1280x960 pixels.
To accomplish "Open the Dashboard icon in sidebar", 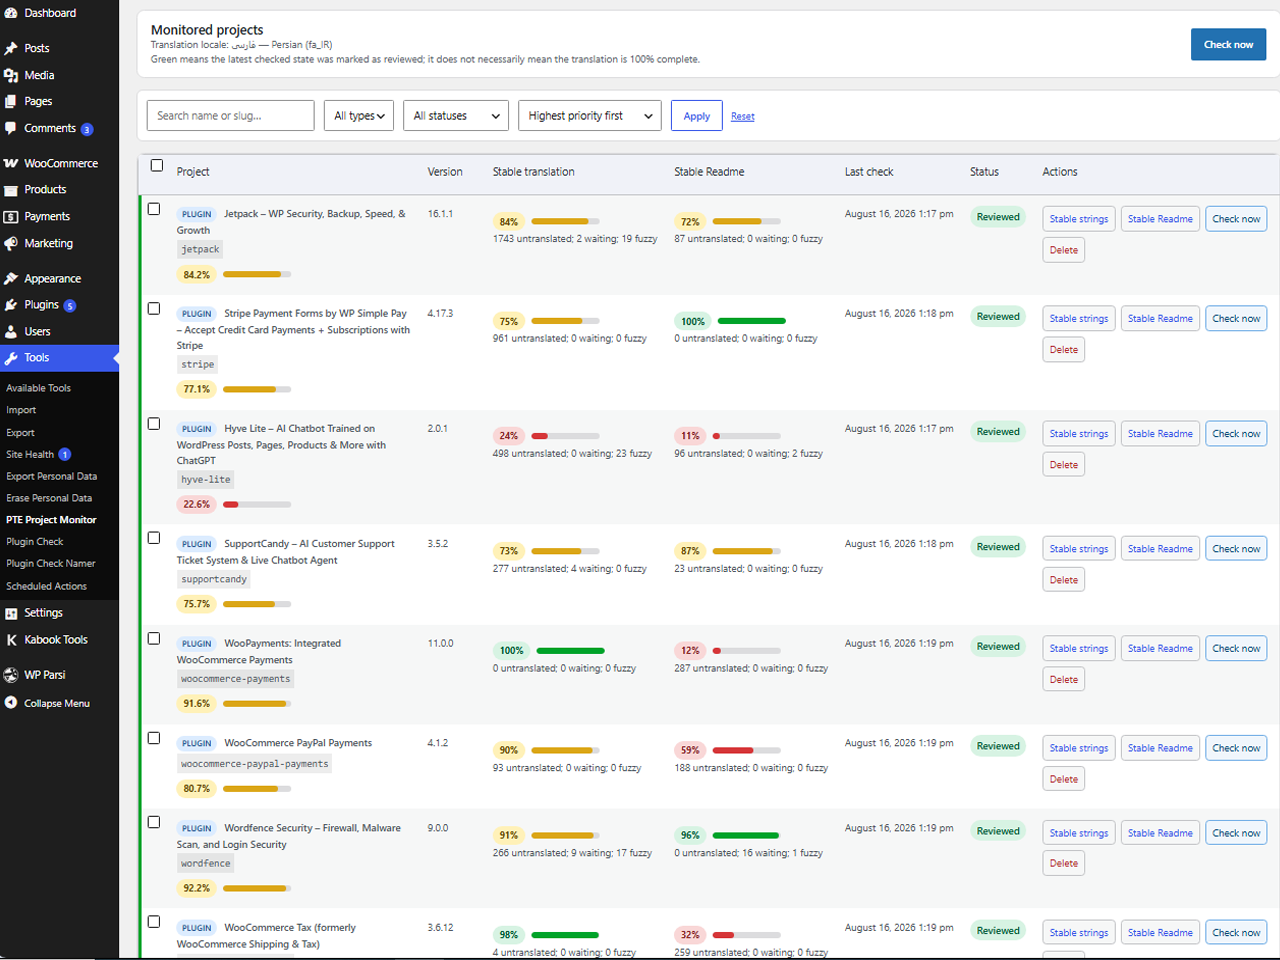I will pos(11,13).
